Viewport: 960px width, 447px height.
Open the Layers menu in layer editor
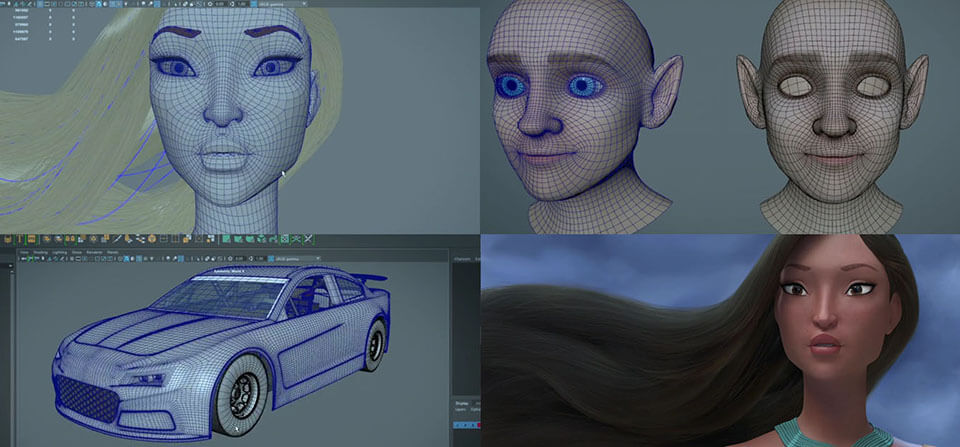tap(460, 410)
